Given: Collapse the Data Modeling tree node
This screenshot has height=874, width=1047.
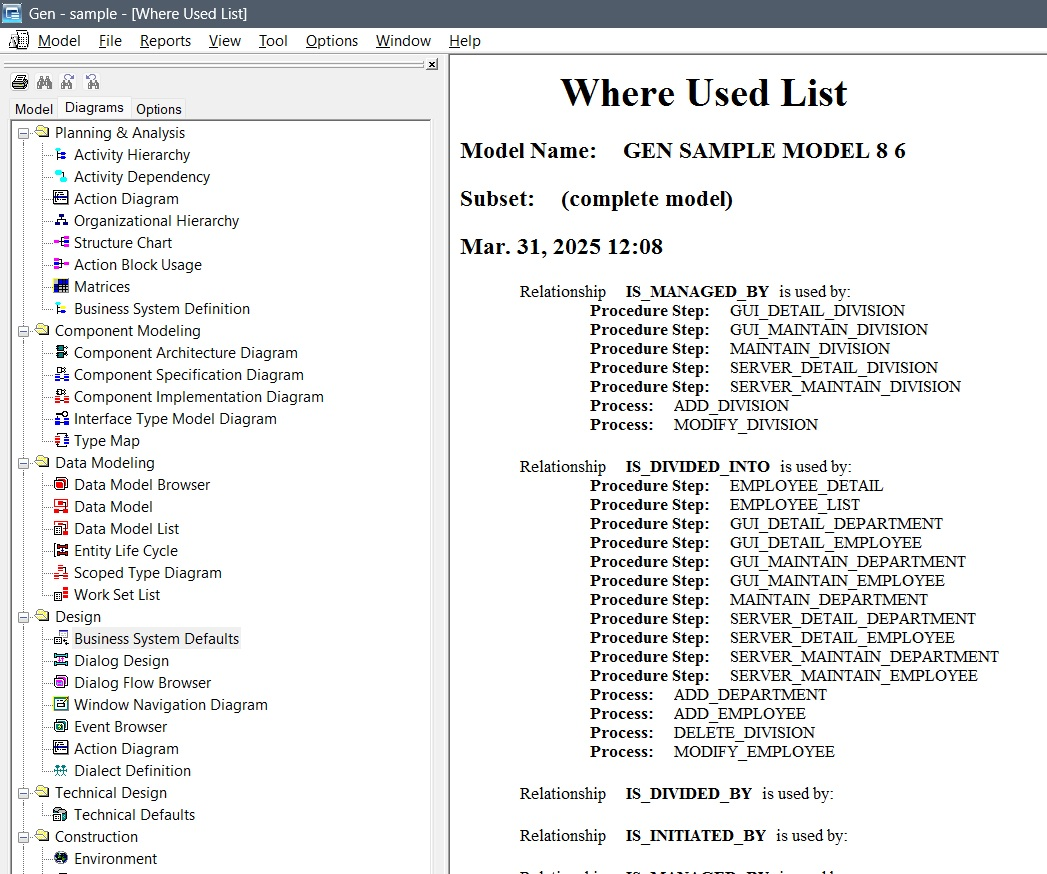Looking at the screenshot, I should (23, 463).
